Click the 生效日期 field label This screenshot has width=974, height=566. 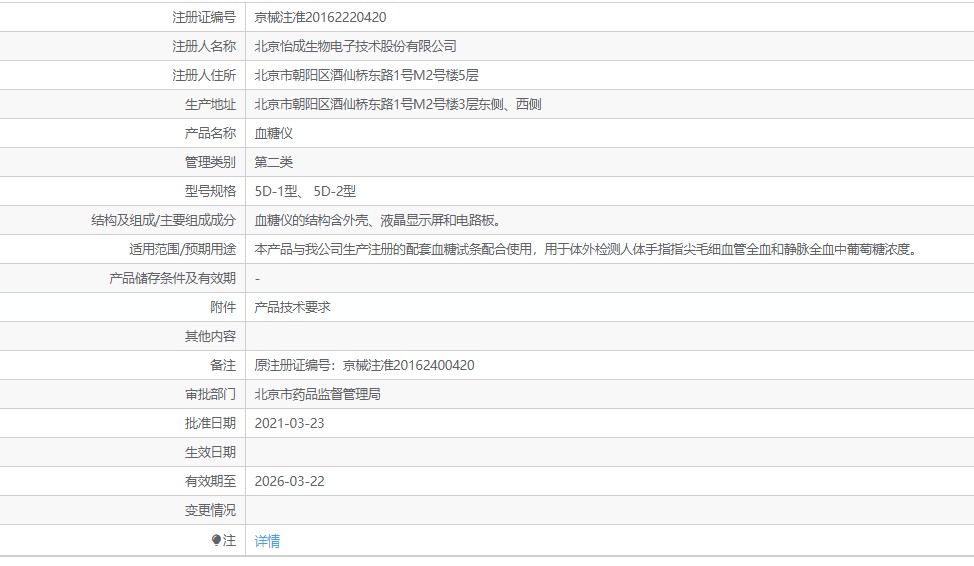coord(211,452)
